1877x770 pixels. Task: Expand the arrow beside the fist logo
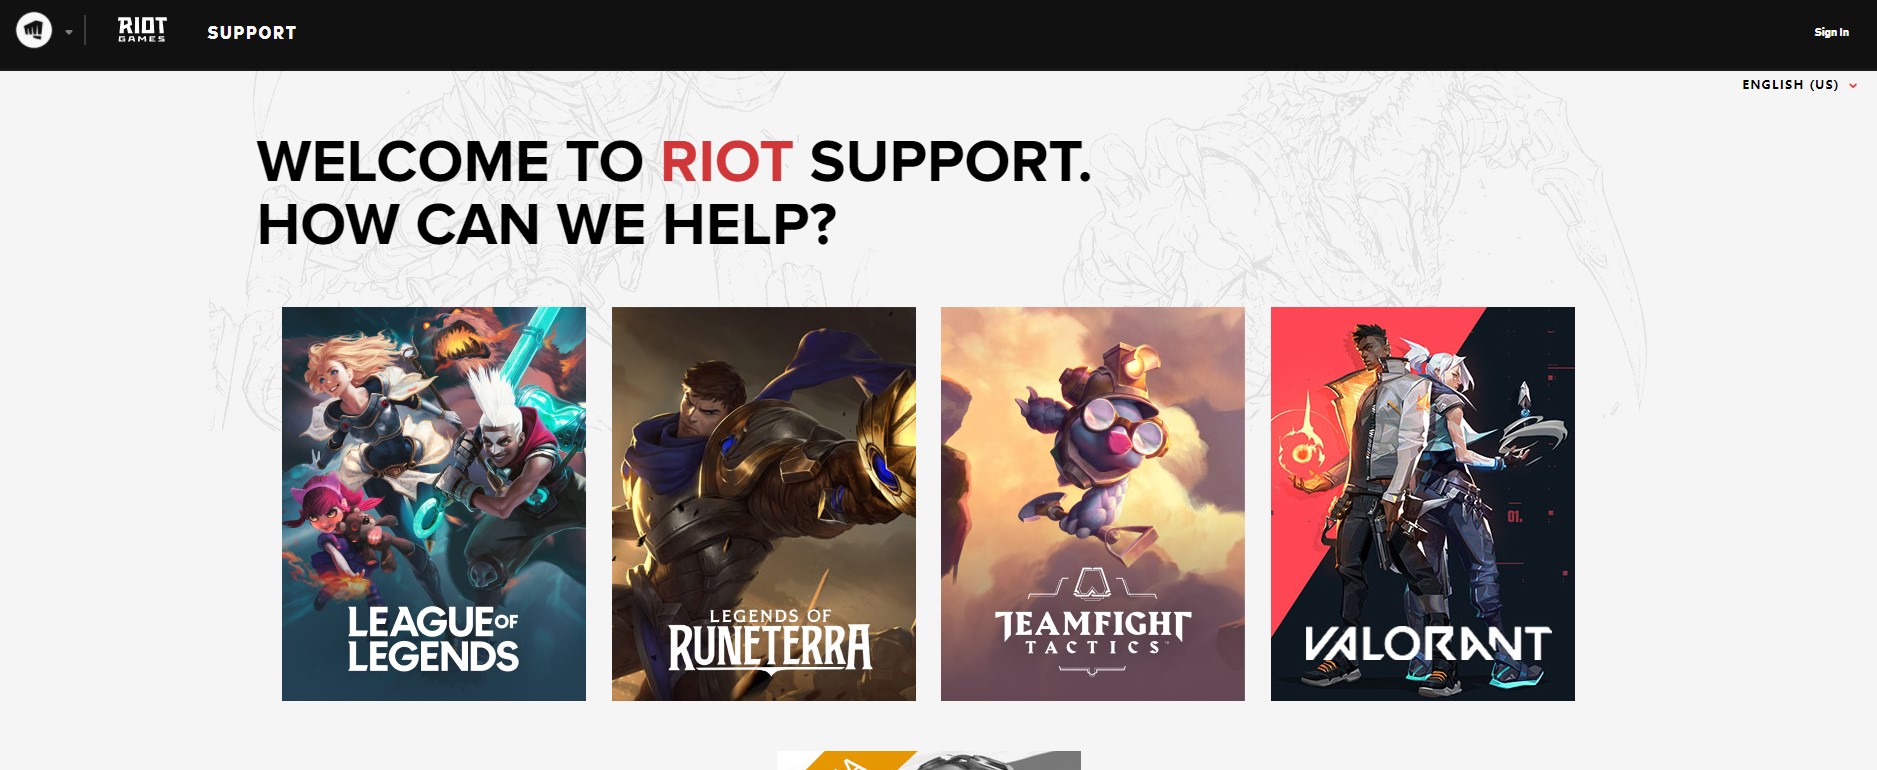coord(69,32)
